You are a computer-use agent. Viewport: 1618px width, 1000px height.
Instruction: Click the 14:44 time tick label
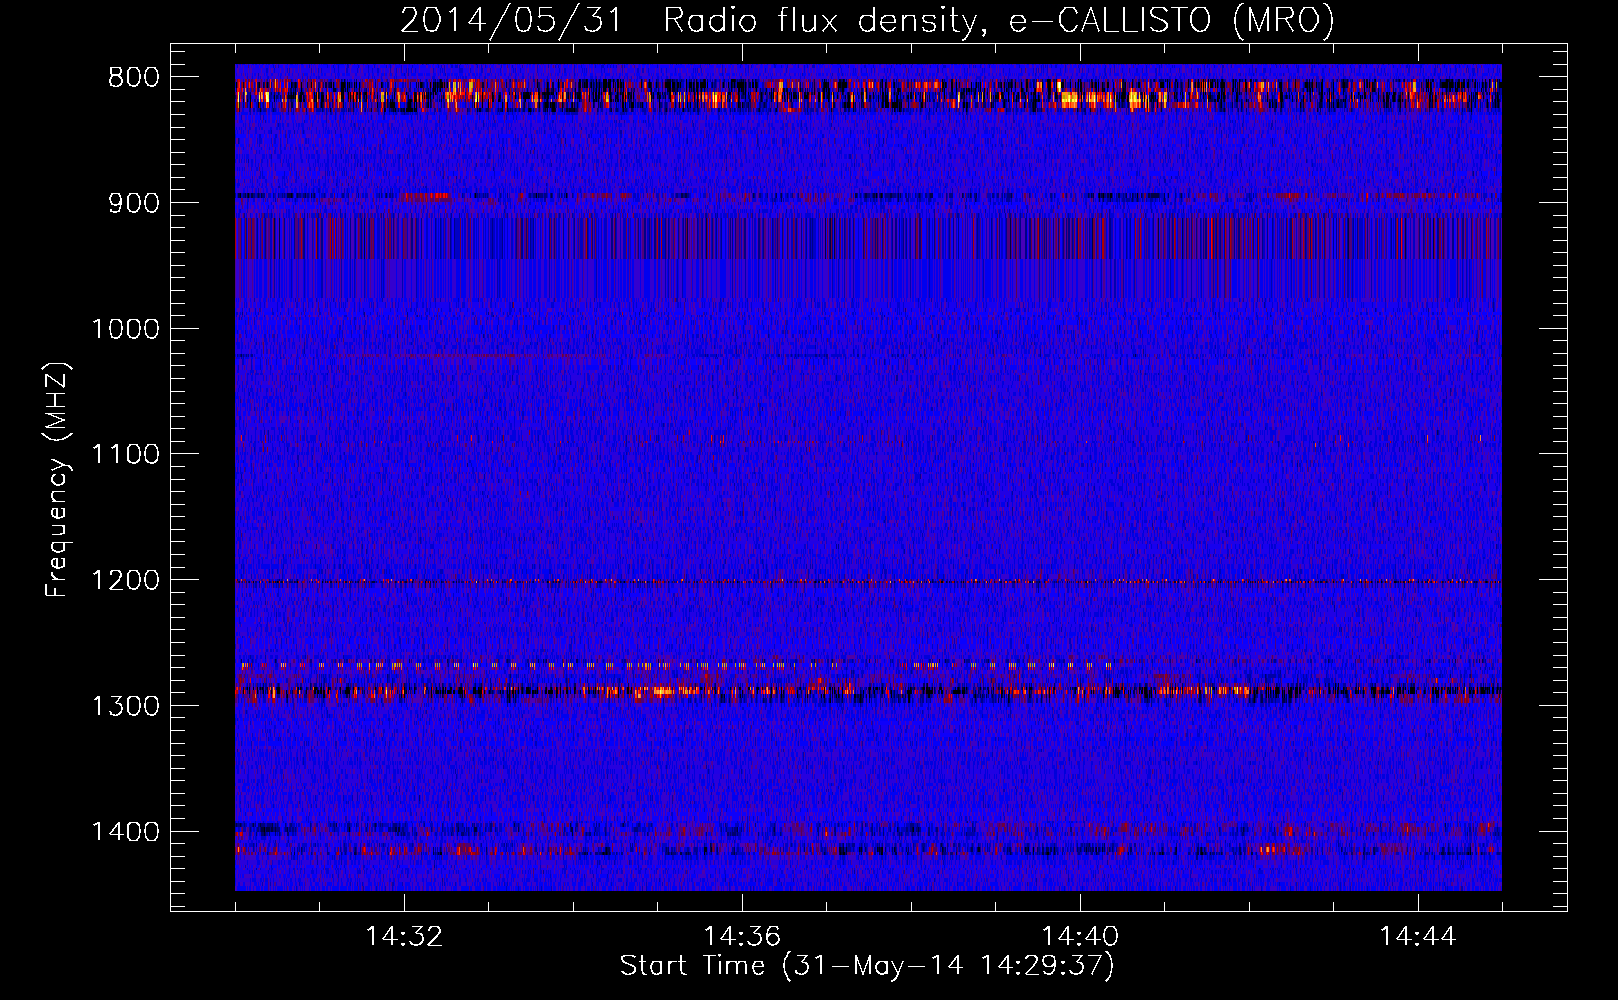pyautogui.click(x=1418, y=937)
